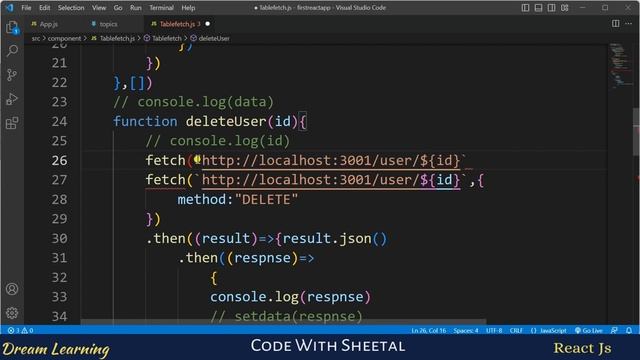This screenshot has width=640, height=360.
Task: Open the errors and warnings status item
Action: 20,330
